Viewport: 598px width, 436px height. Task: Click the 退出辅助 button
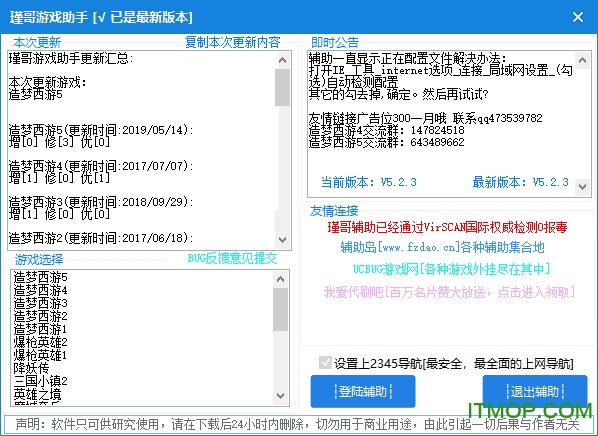click(x=535, y=391)
